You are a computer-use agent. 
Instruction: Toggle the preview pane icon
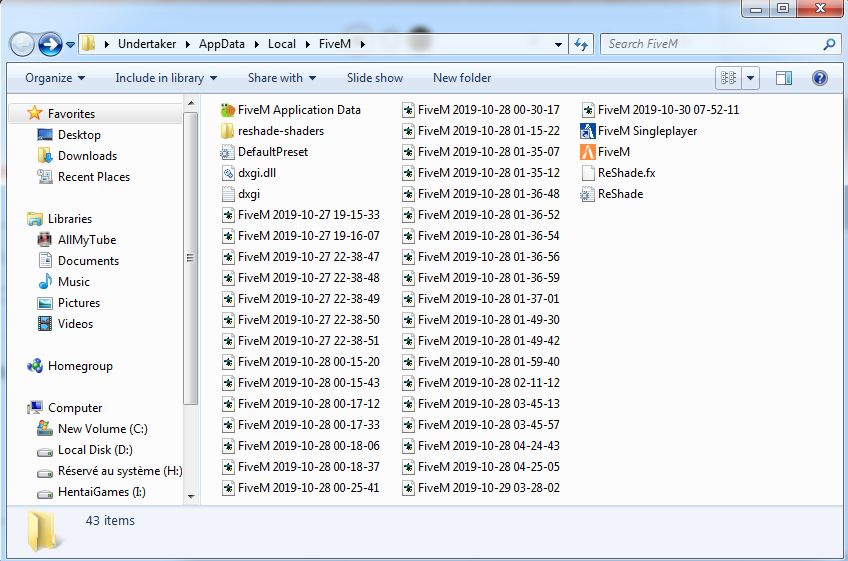[784, 78]
